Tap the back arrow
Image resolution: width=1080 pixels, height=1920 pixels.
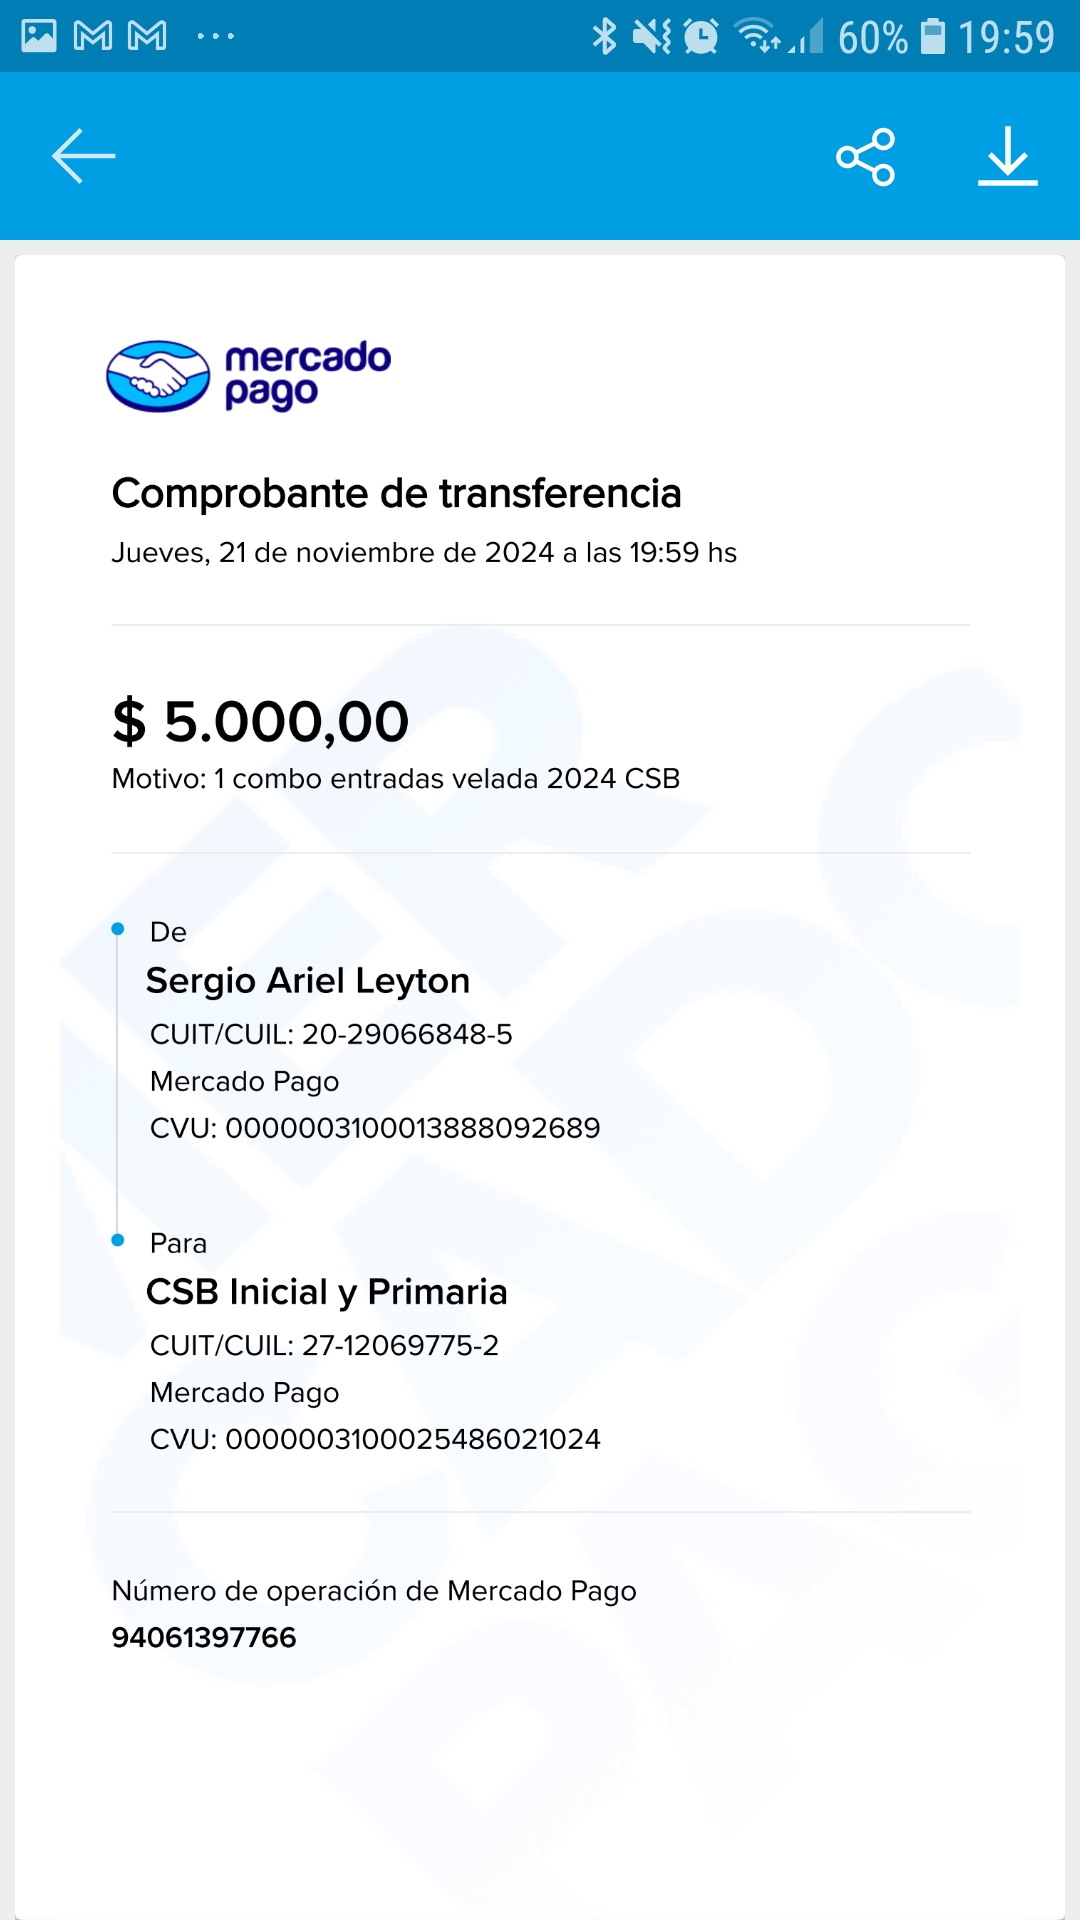click(84, 156)
